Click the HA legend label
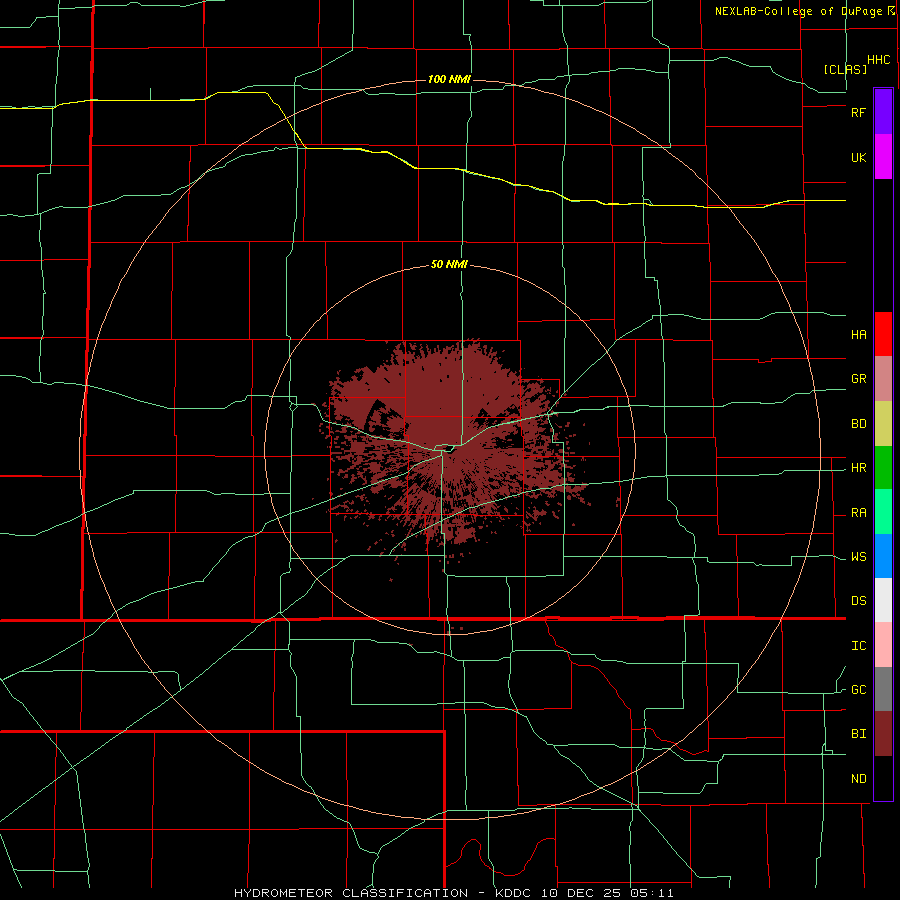Image resolution: width=900 pixels, height=900 pixels. click(858, 335)
